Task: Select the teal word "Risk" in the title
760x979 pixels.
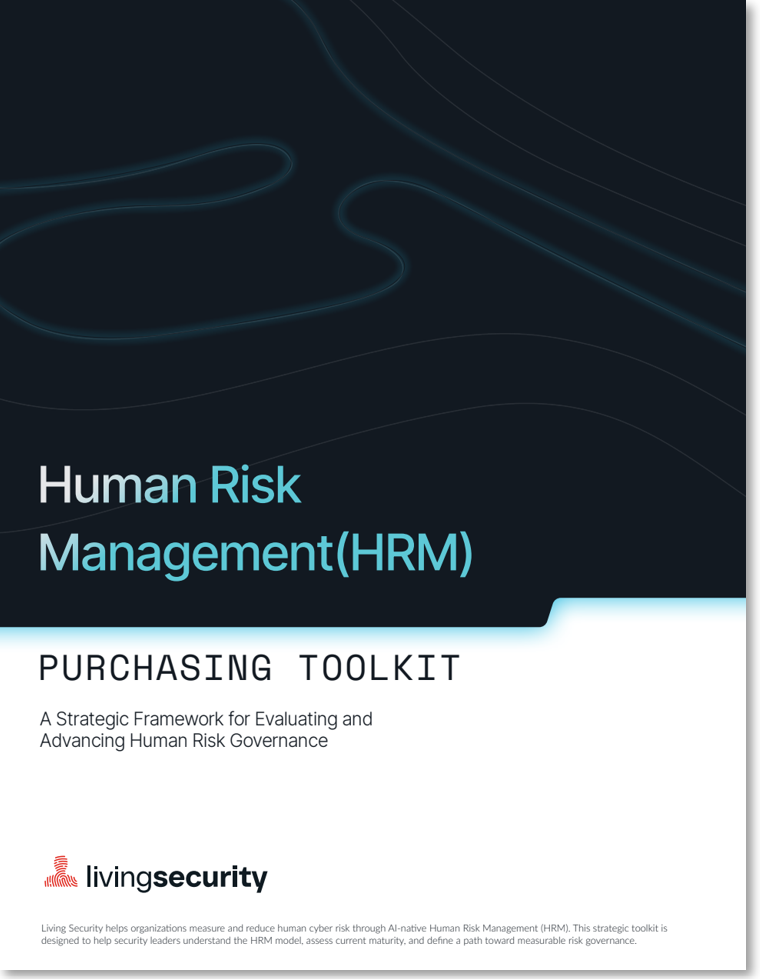Action: coord(254,485)
